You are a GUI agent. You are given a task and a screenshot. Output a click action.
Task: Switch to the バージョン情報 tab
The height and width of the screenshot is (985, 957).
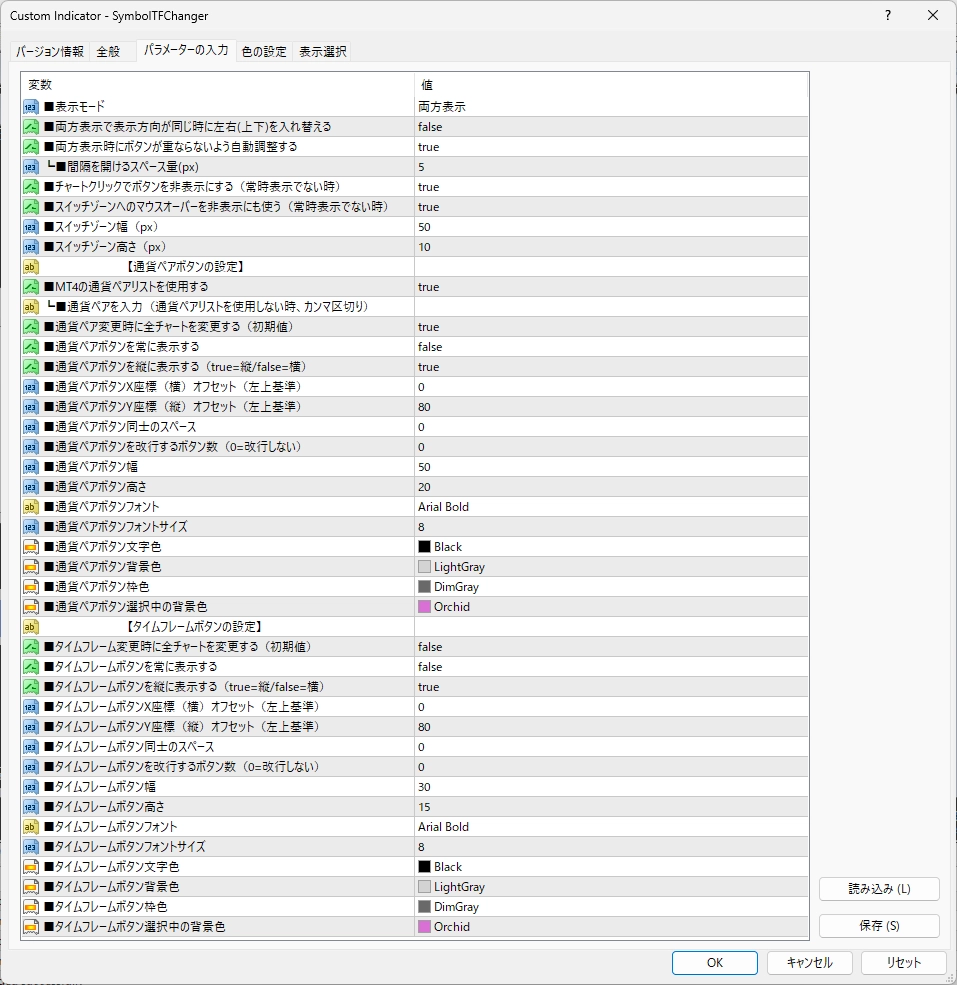point(50,52)
